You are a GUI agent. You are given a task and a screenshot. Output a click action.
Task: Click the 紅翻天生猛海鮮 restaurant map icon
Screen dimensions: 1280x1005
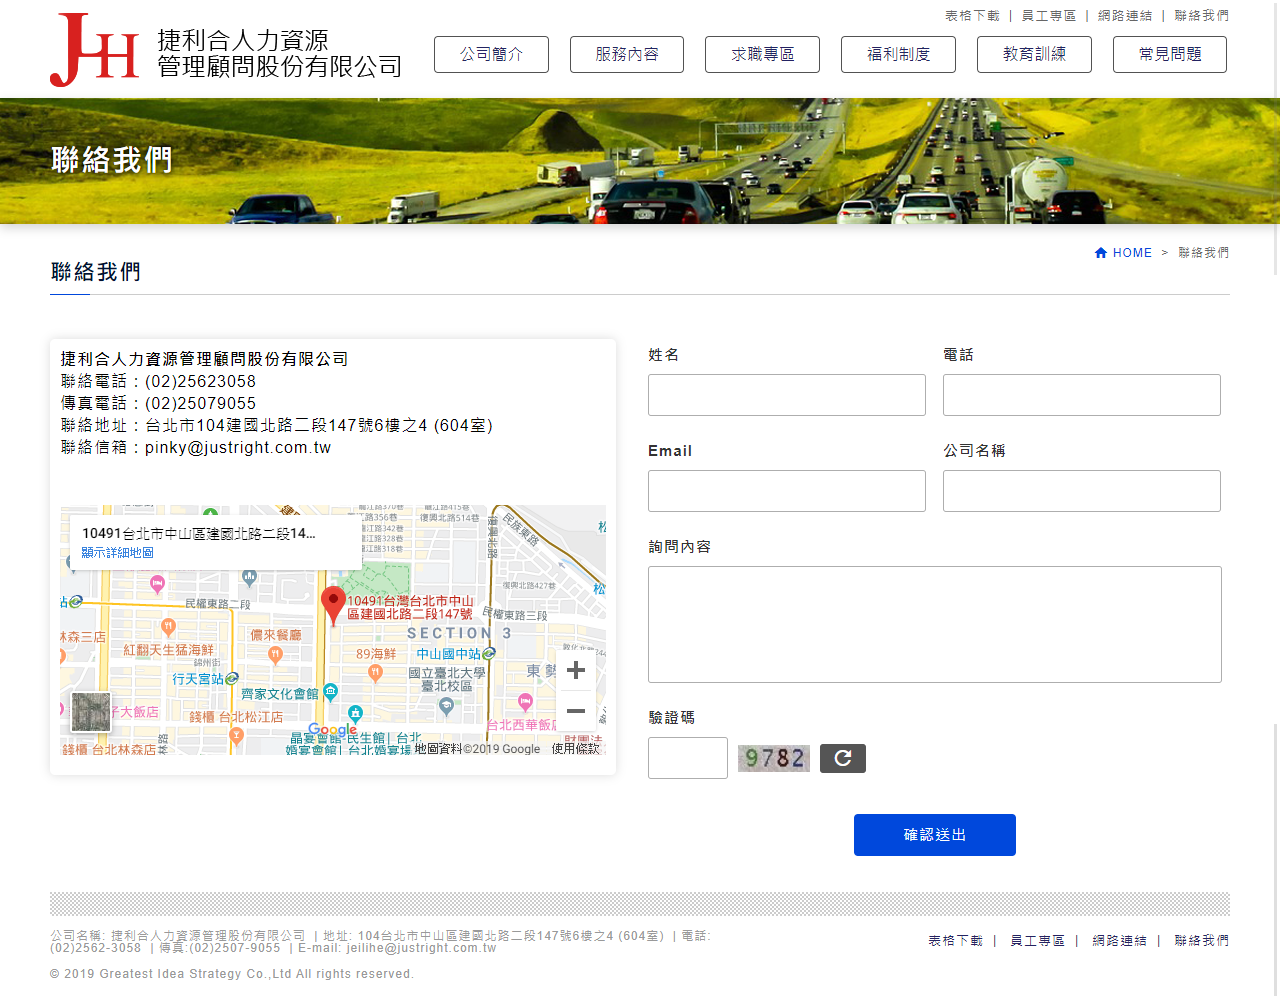(168, 627)
